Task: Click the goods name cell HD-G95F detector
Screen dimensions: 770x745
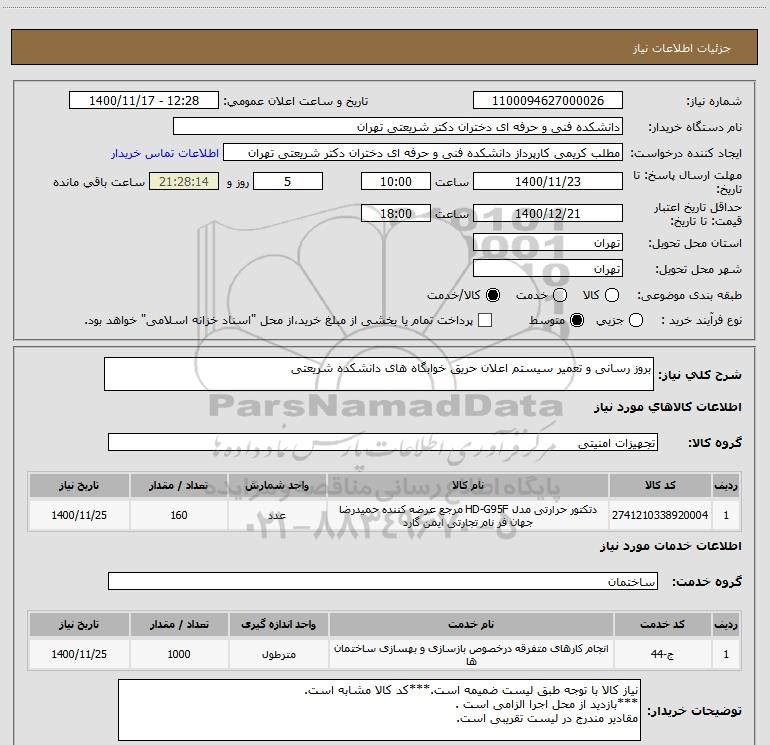Action: (x=468, y=515)
